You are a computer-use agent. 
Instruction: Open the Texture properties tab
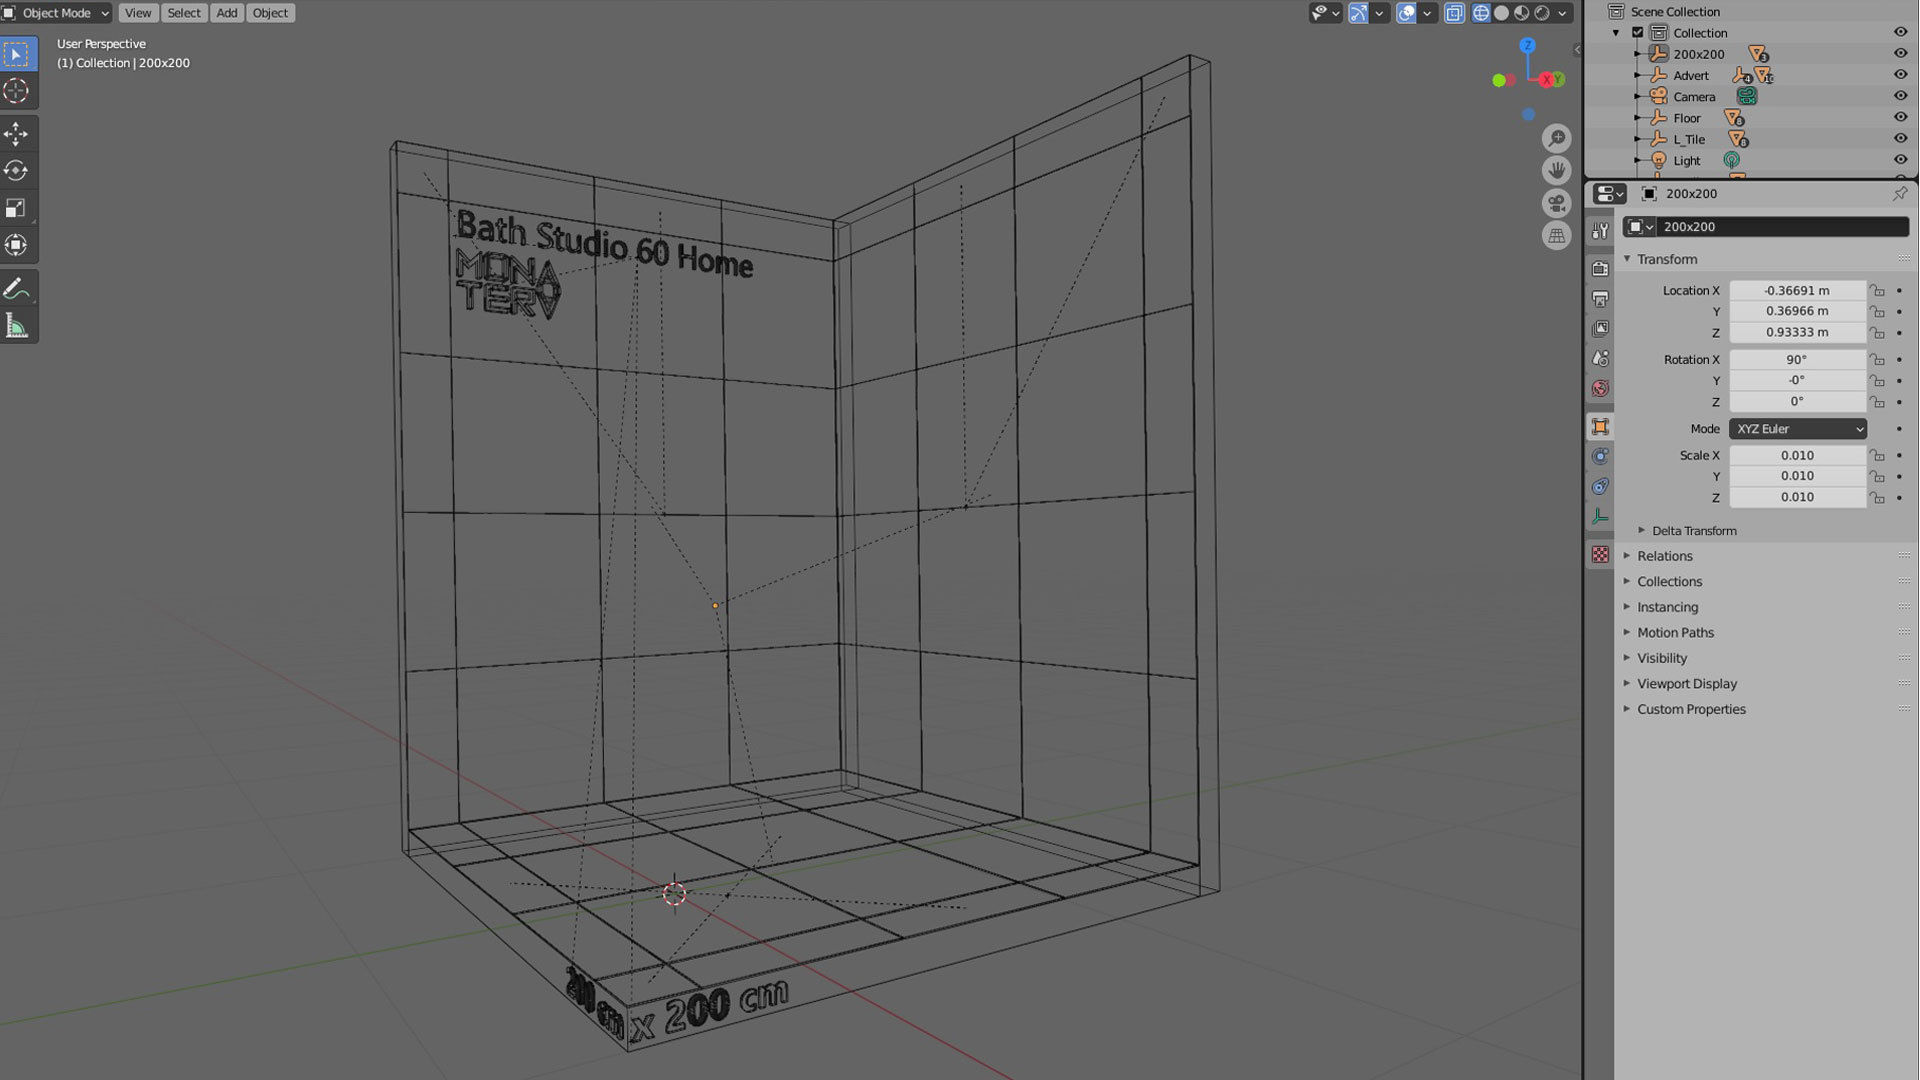pyautogui.click(x=1600, y=554)
